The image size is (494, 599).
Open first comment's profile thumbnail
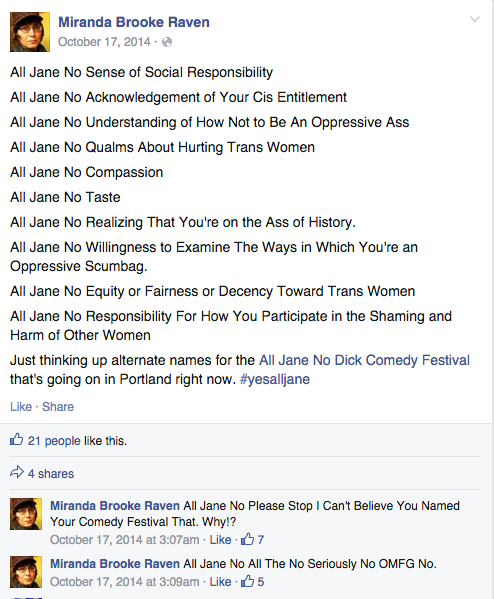coord(26,514)
